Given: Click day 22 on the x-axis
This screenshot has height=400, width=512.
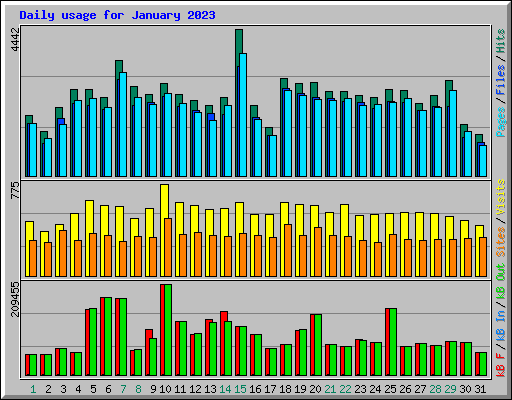Looking at the screenshot, I should point(345,389).
